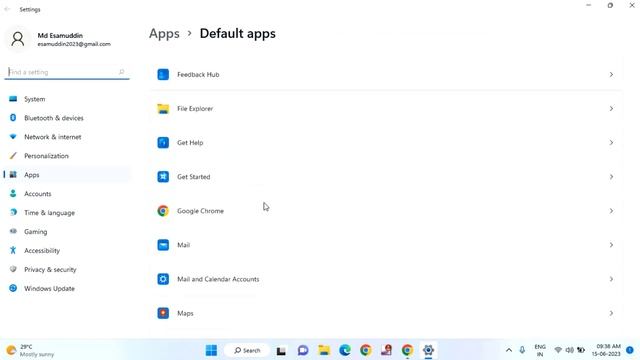Select the Apps category in sidebar
The image size is (640, 360).
tap(67, 175)
